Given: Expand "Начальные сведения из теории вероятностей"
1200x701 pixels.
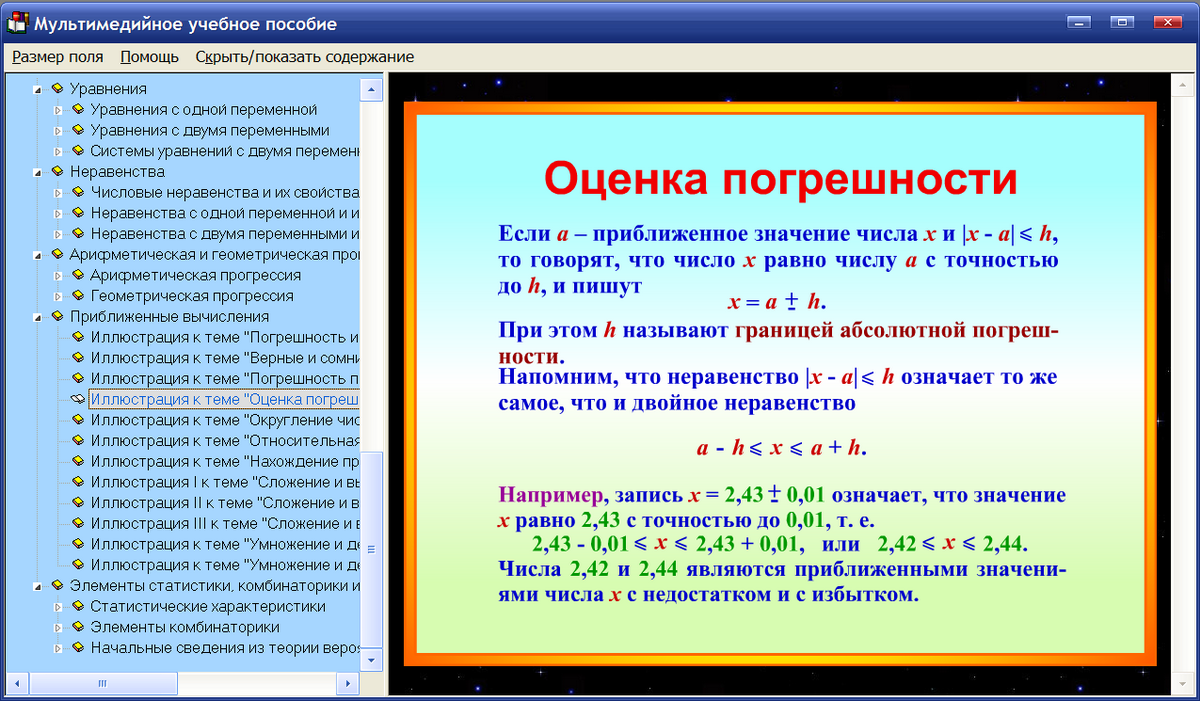Looking at the screenshot, I should [x=56, y=646].
